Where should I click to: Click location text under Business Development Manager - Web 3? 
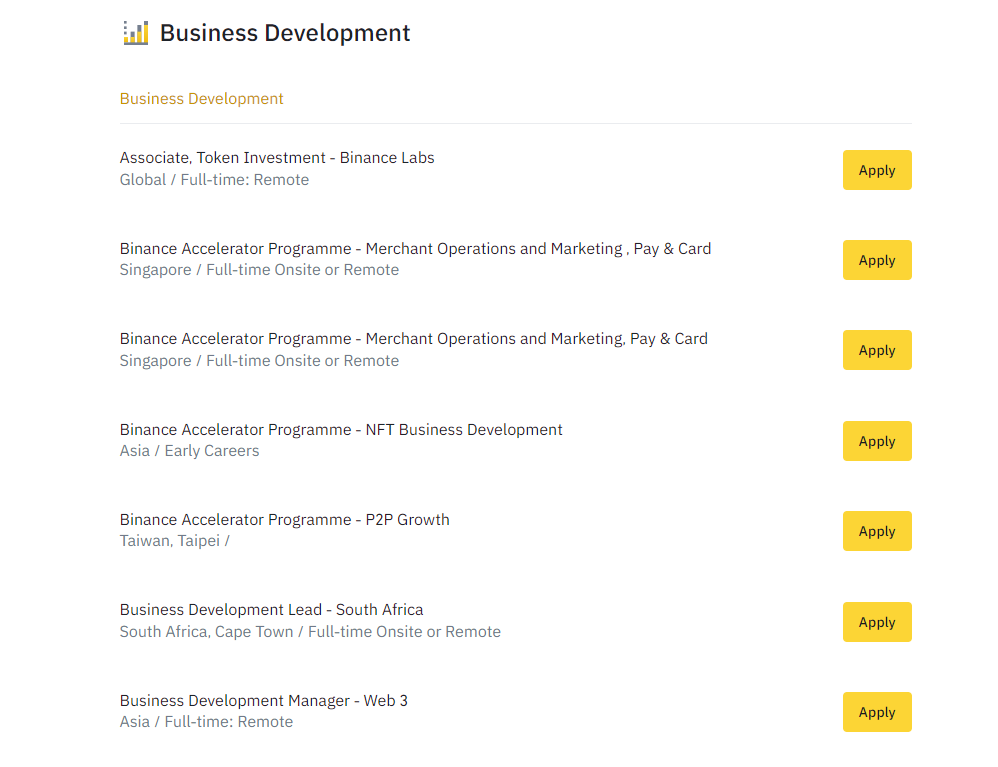(206, 722)
